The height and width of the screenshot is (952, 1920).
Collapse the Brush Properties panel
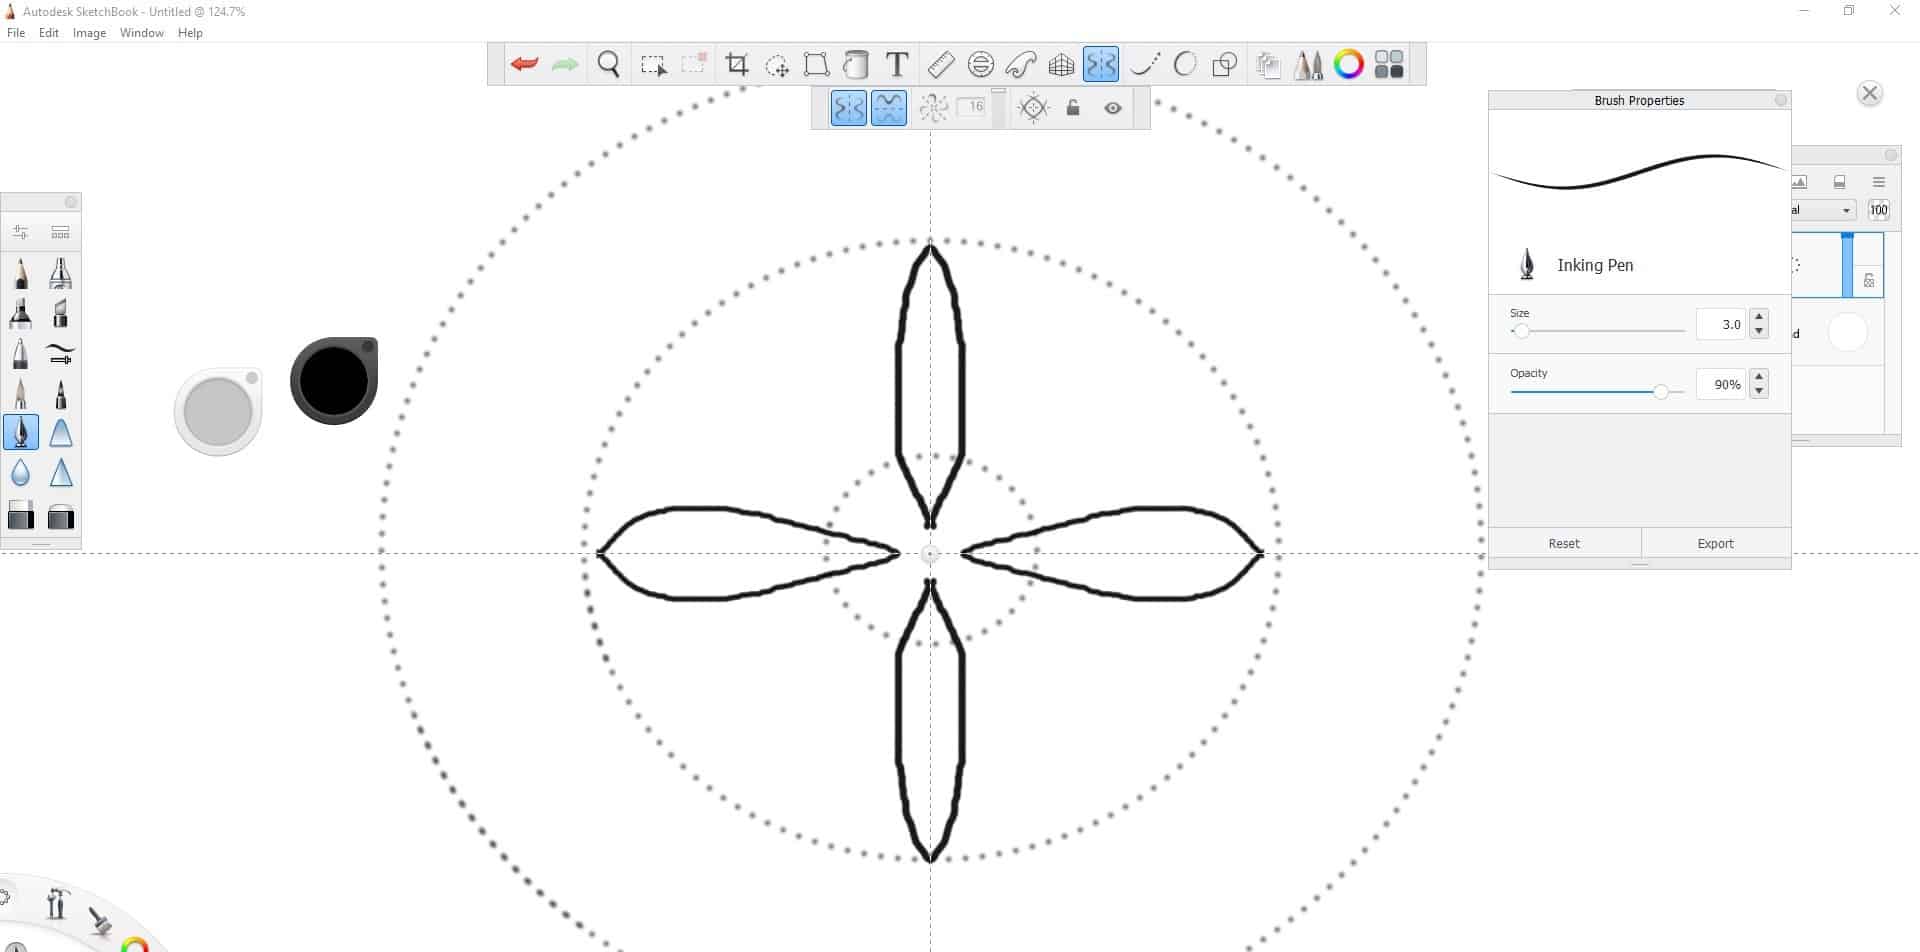[1779, 100]
